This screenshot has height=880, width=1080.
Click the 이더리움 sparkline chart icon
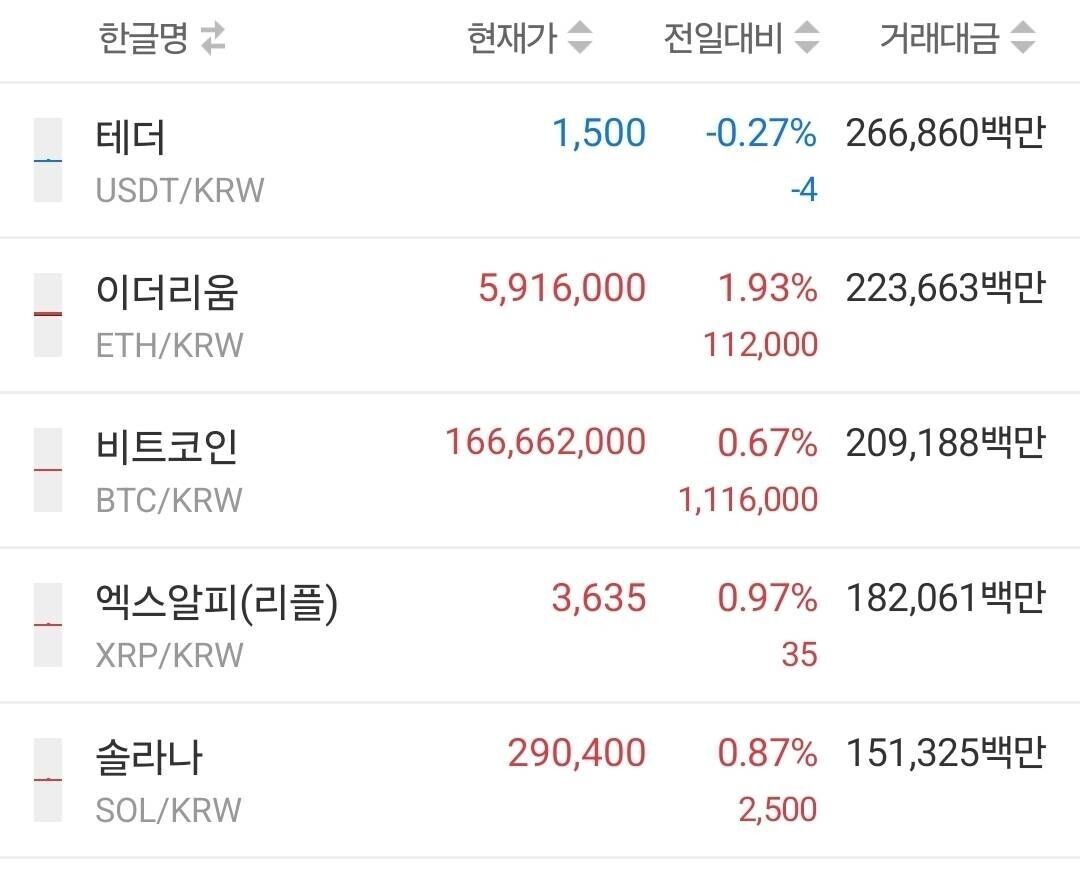point(47,314)
